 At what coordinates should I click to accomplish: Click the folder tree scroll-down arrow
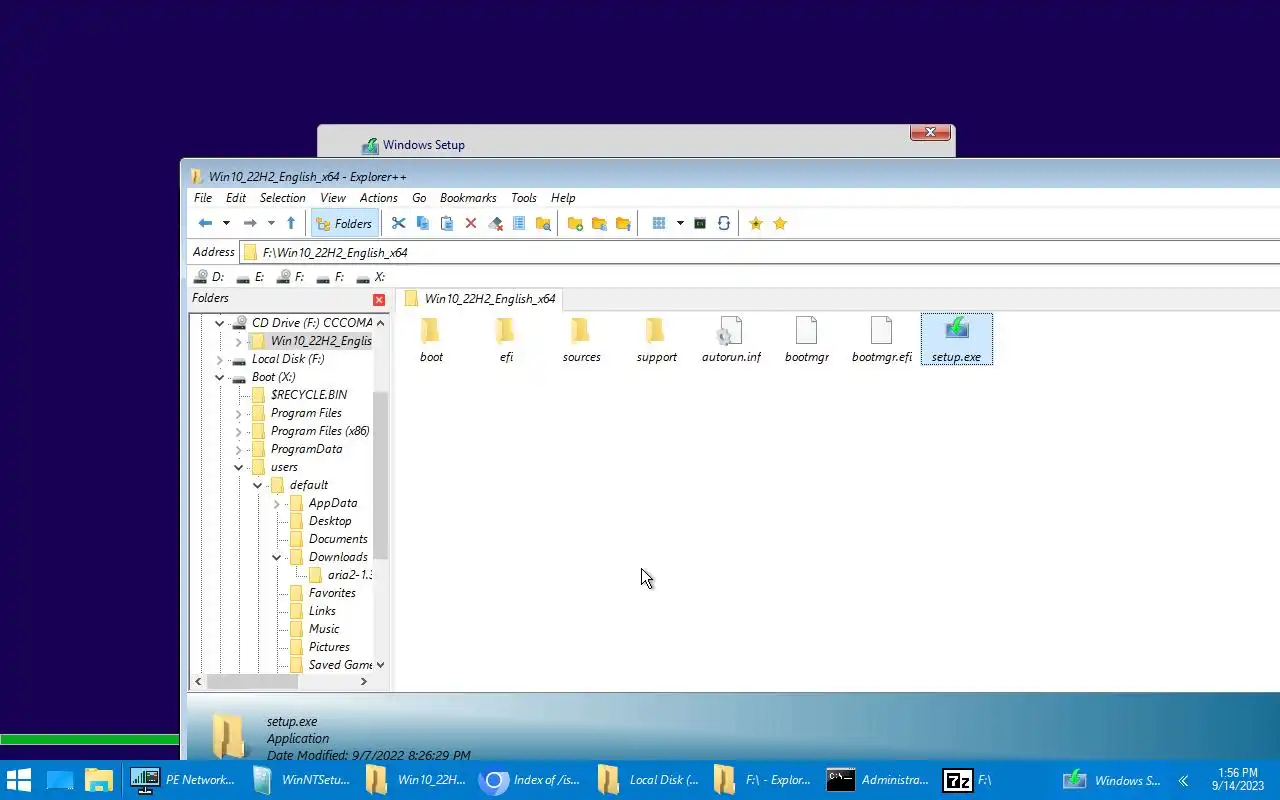click(x=380, y=665)
